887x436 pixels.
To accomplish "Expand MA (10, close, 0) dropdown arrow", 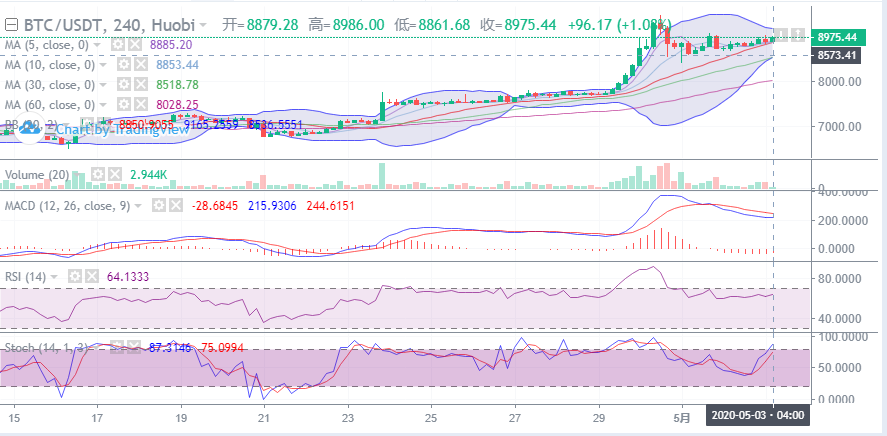I will [x=104, y=64].
